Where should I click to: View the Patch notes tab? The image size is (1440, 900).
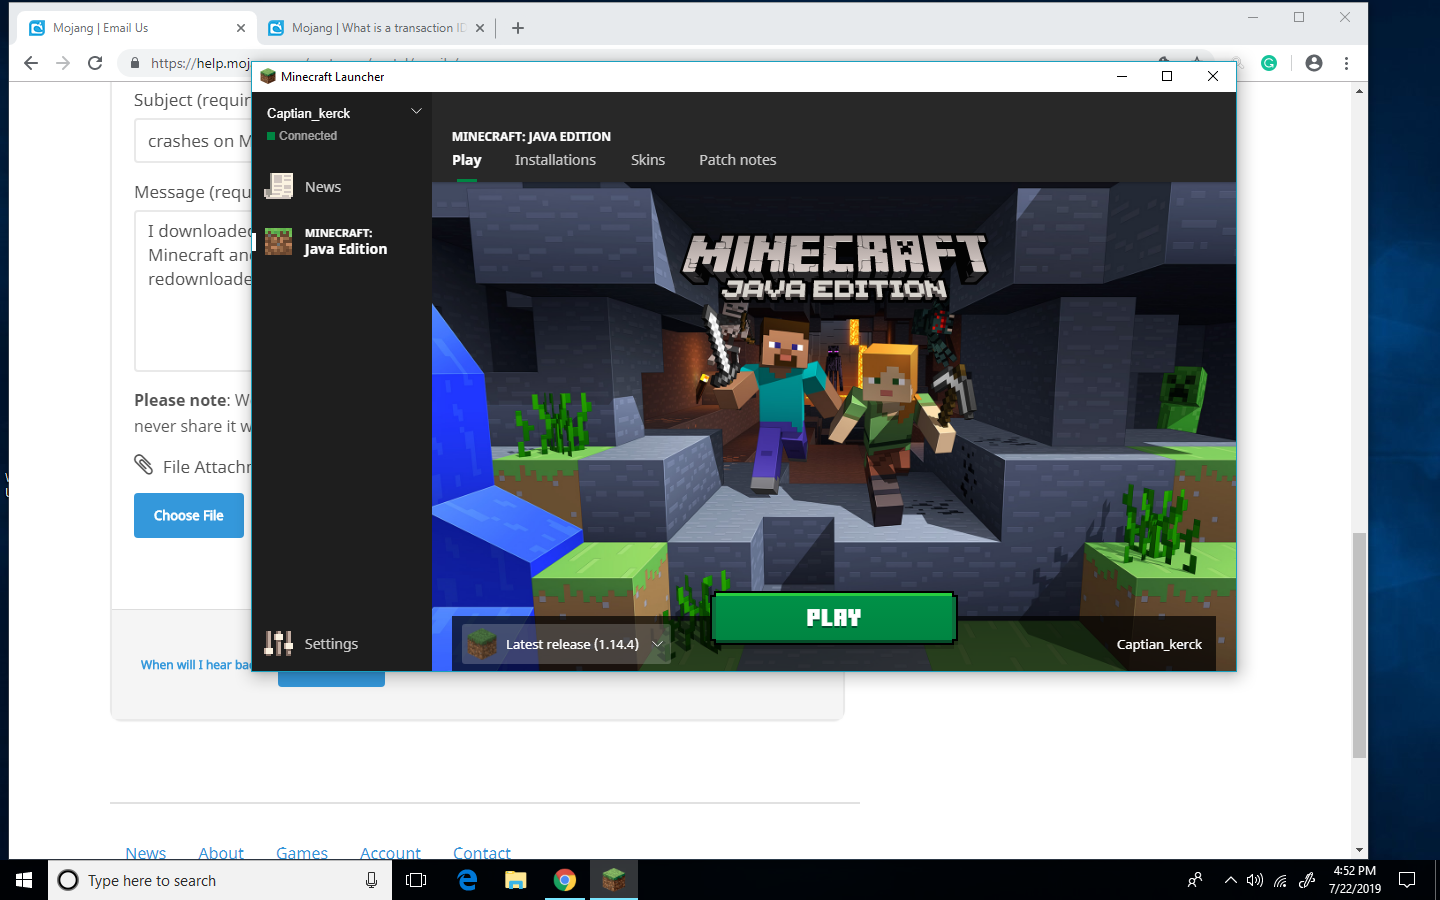tap(737, 160)
